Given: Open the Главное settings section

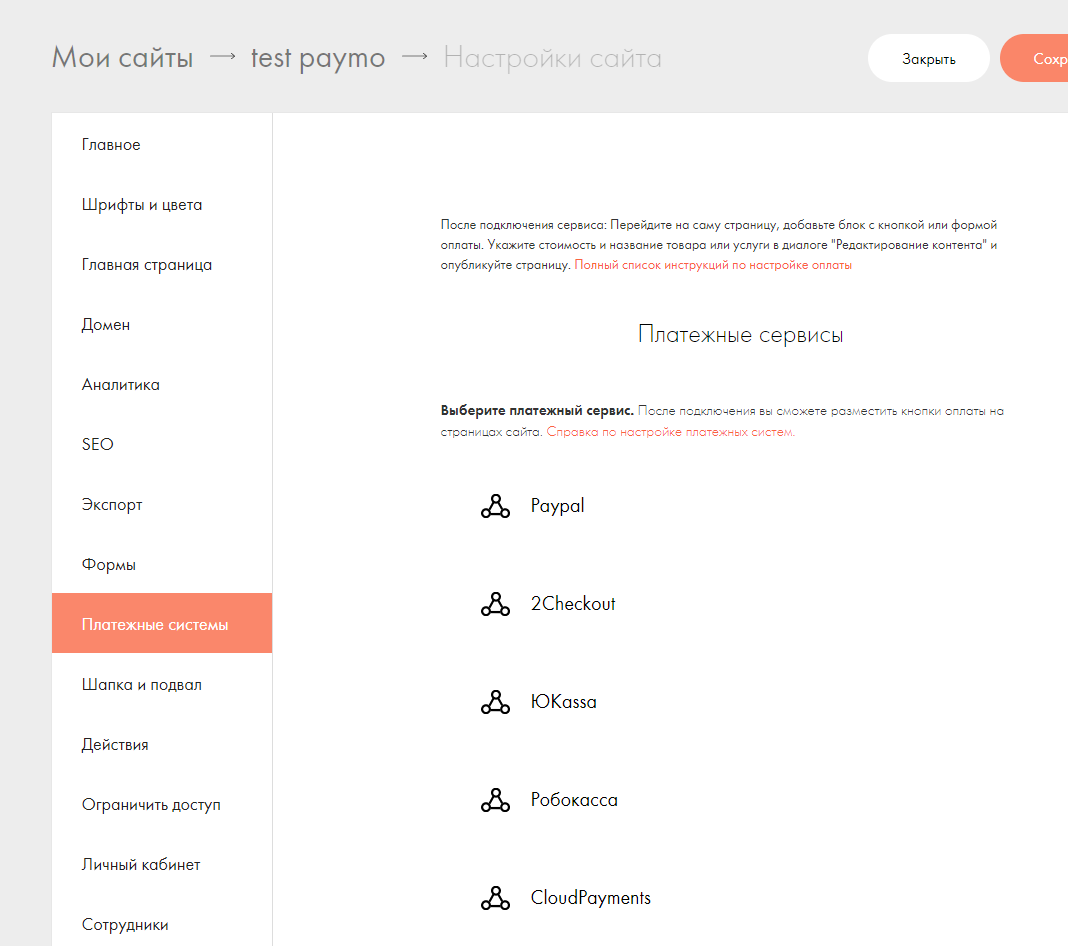Looking at the screenshot, I should (162, 144).
